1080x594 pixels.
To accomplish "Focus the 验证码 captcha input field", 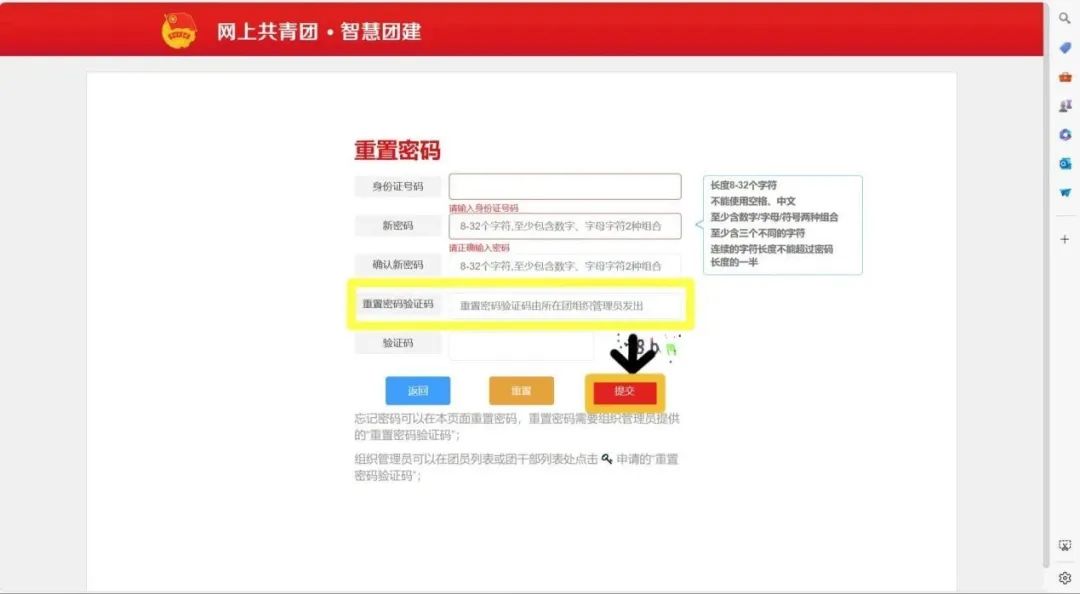I will tap(521, 346).
